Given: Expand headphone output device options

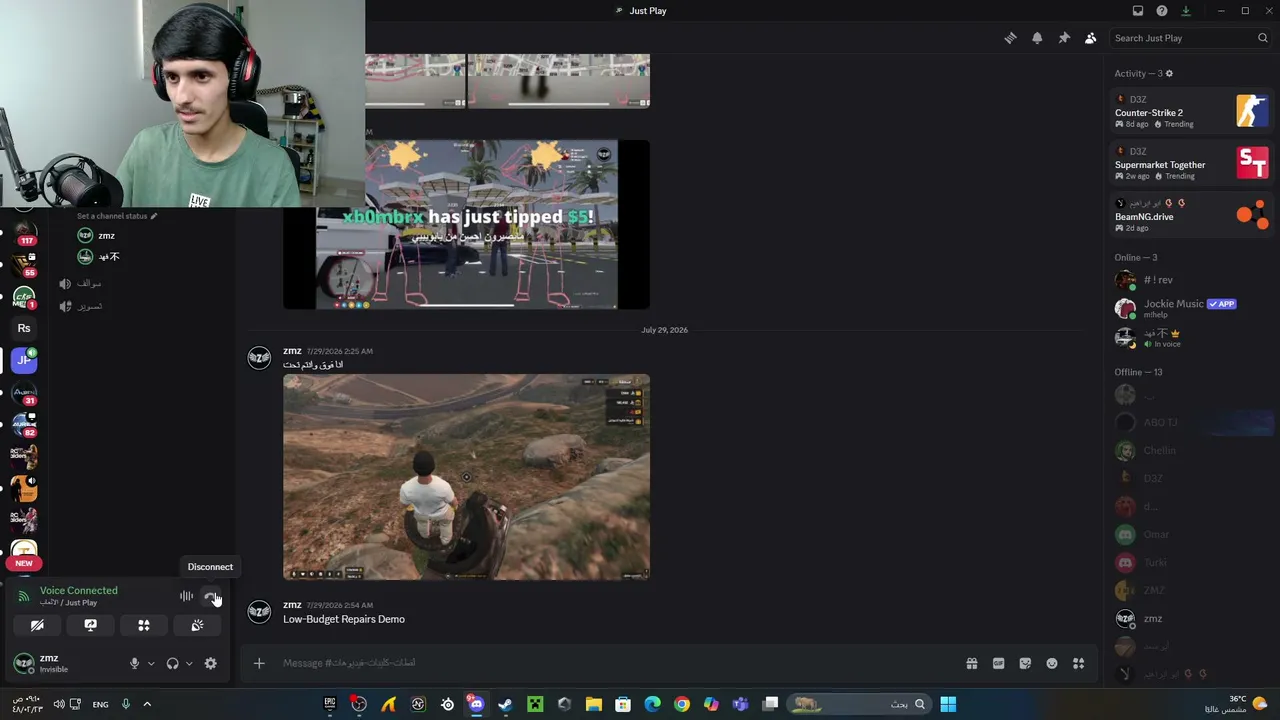Looking at the screenshot, I should (x=189, y=663).
